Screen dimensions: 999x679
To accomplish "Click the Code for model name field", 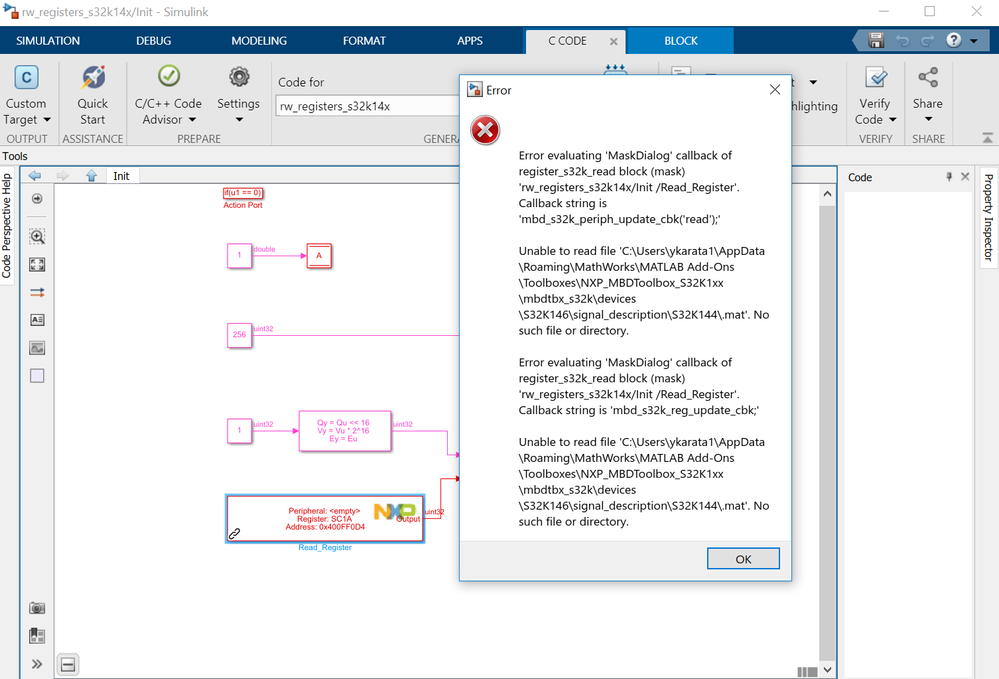I will tap(368, 106).
